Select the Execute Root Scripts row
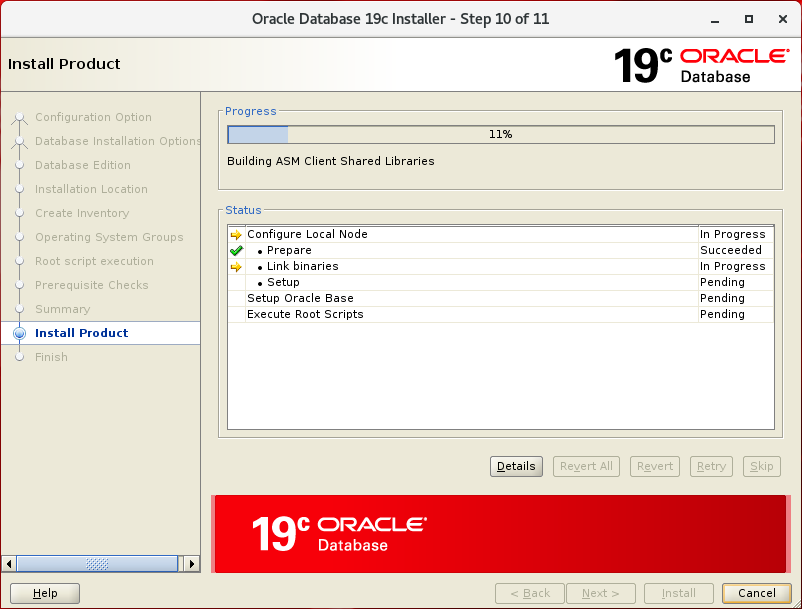The width and height of the screenshot is (802, 609). coord(501,314)
